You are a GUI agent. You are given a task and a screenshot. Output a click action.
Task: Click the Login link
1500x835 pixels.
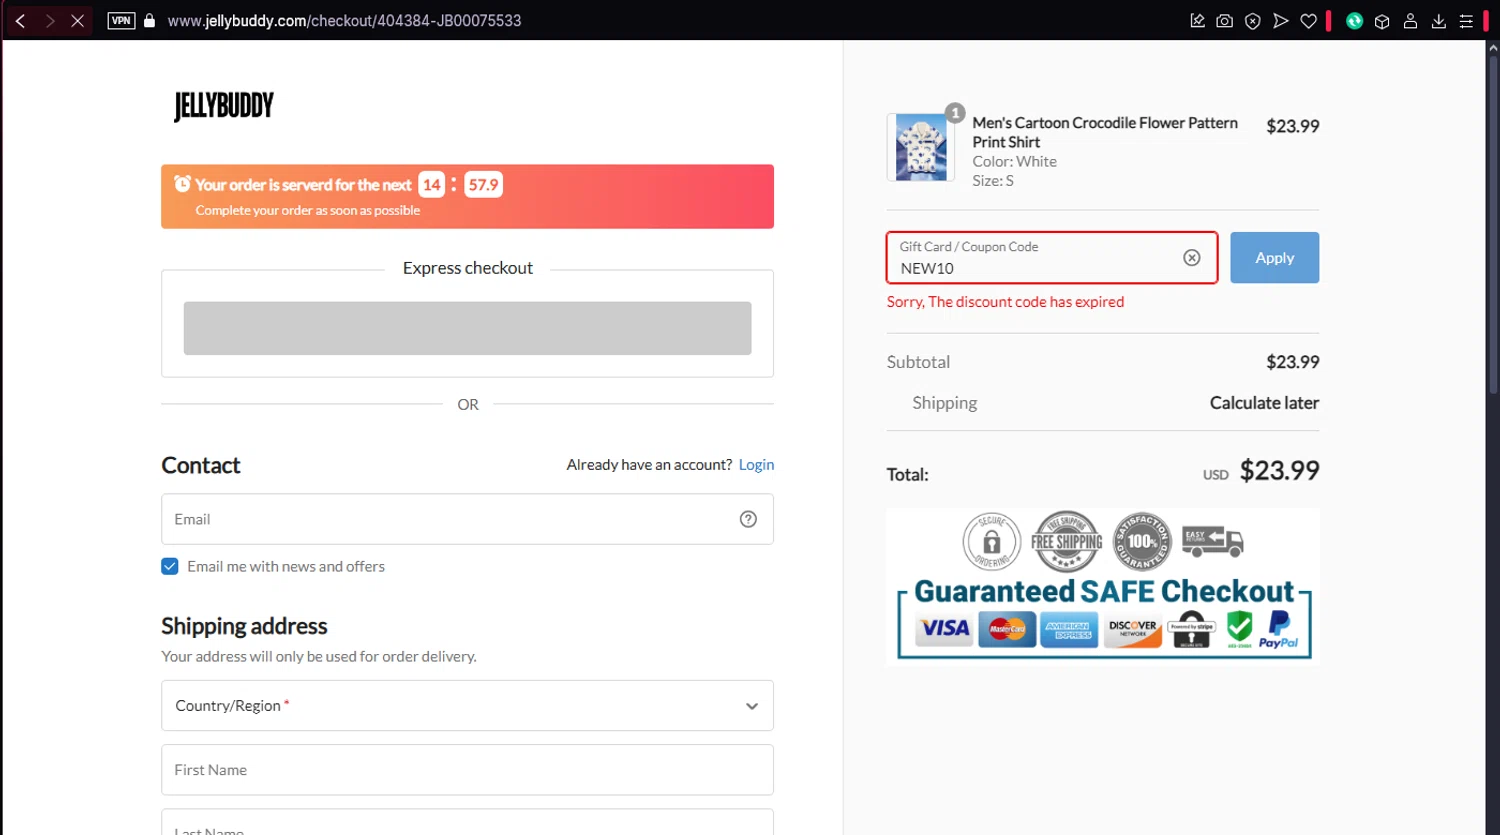tap(756, 465)
